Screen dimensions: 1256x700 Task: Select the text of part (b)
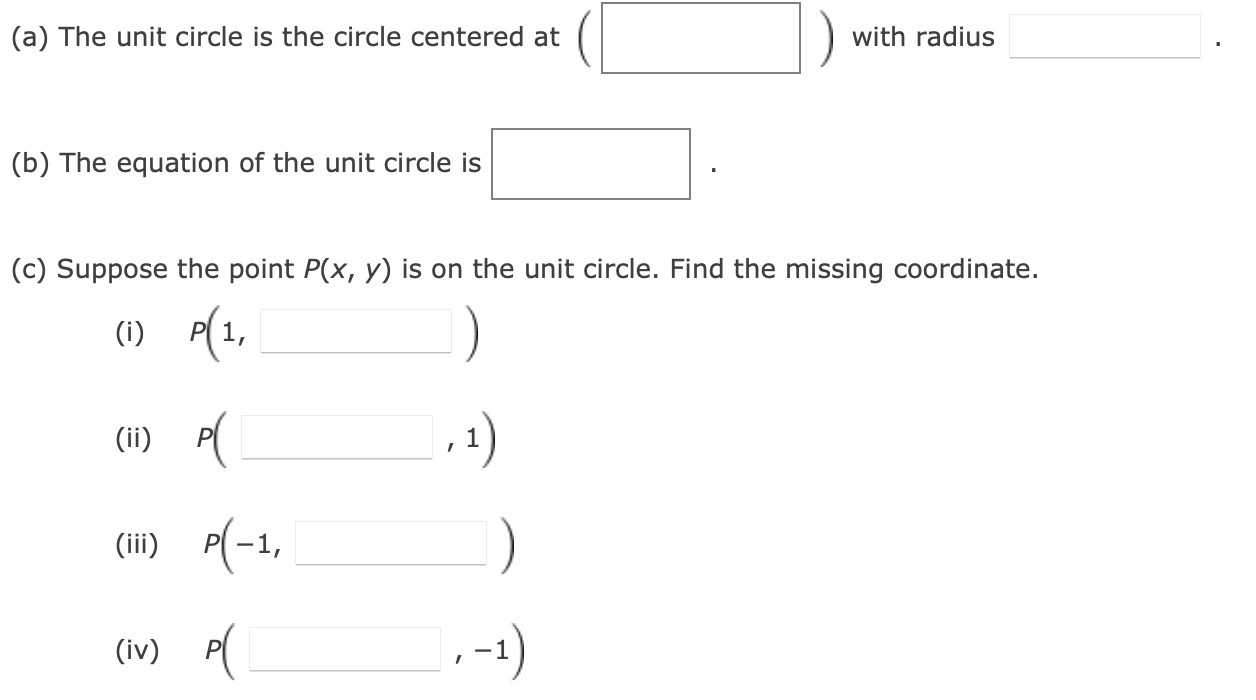click(245, 163)
